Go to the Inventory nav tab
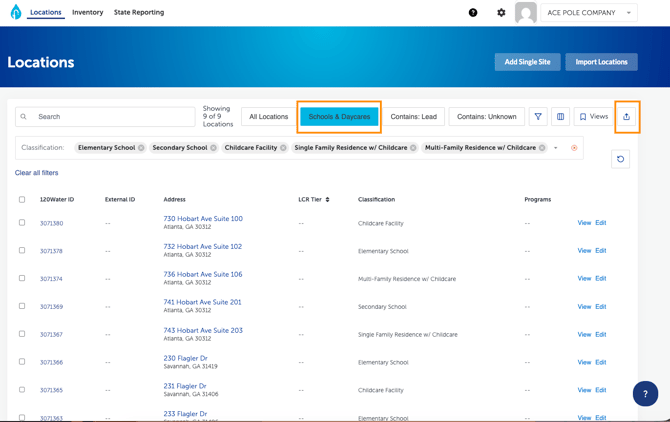 tap(88, 12)
